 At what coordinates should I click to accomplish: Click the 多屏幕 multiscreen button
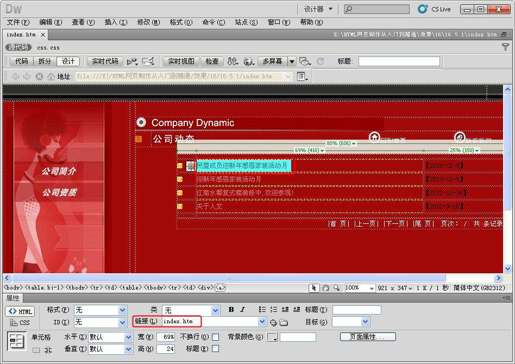tap(272, 61)
